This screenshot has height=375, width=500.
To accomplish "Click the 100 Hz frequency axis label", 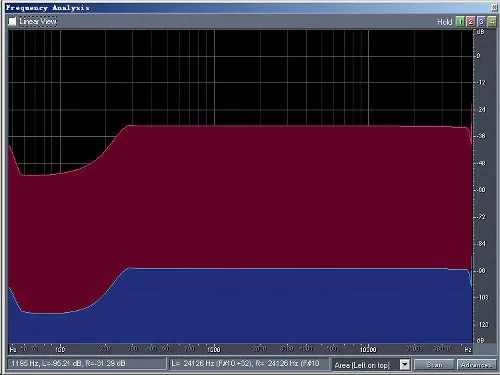I will click(x=60, y=349).
